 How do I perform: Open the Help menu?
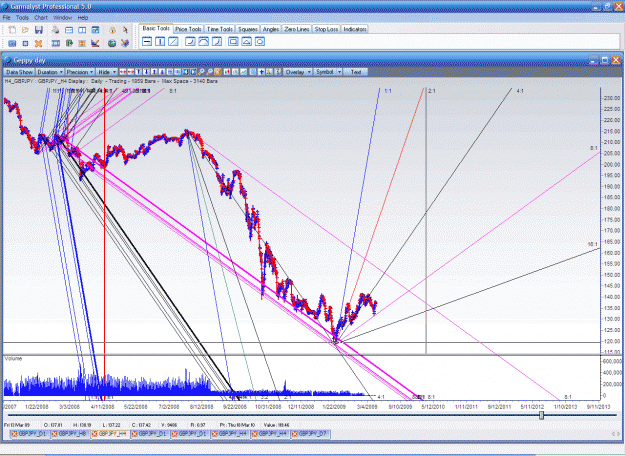83,18
